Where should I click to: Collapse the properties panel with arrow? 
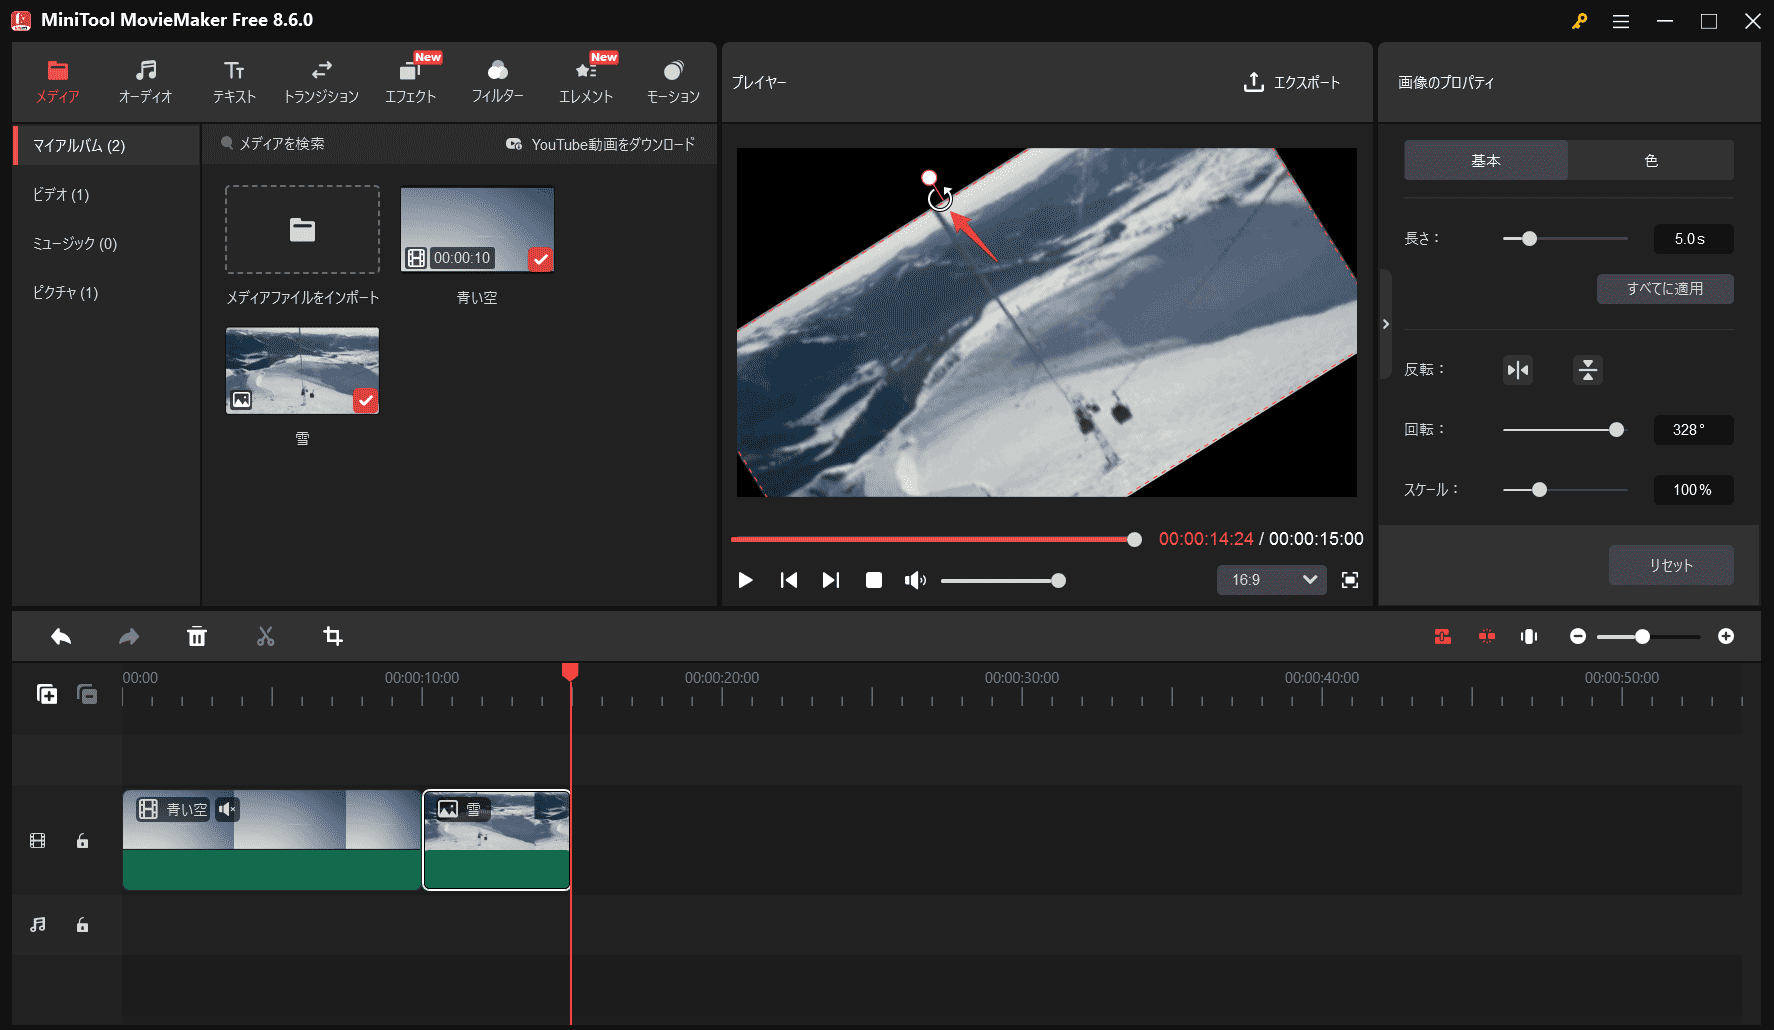[x=1386, y=323]
